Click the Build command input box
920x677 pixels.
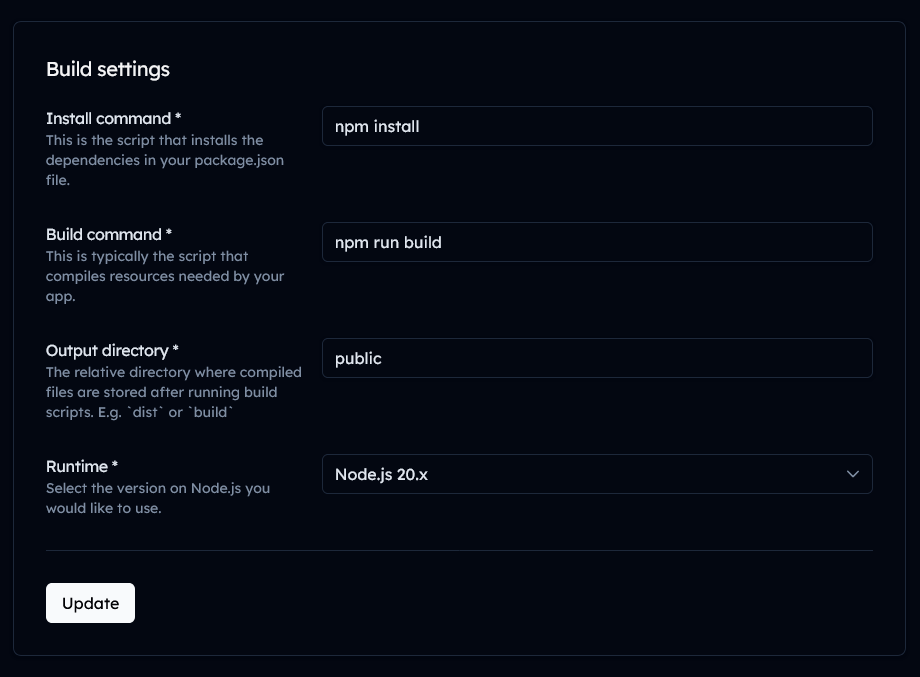click(x=597, y=242)
